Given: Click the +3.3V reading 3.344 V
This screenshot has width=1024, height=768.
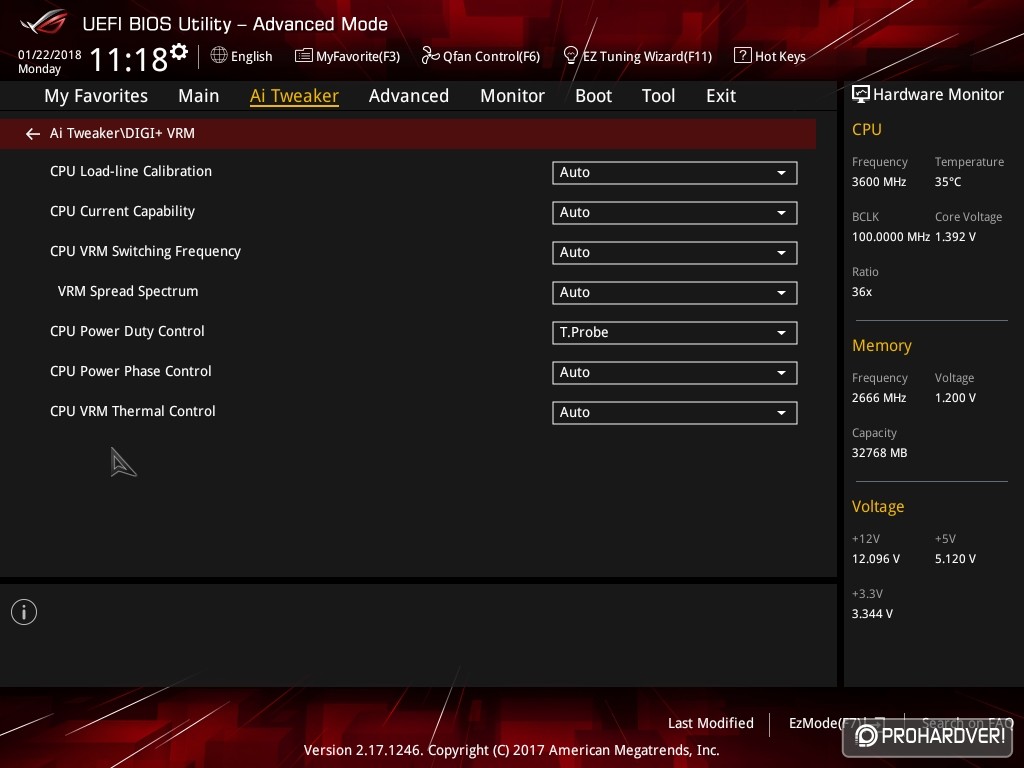Looking at the screenshot, I should (x=872, y=614).
